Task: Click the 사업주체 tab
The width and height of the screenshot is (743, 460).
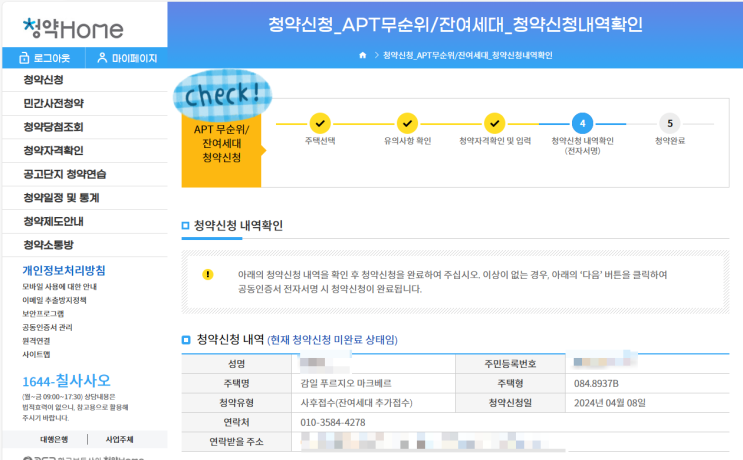Action: click(119, 440)
